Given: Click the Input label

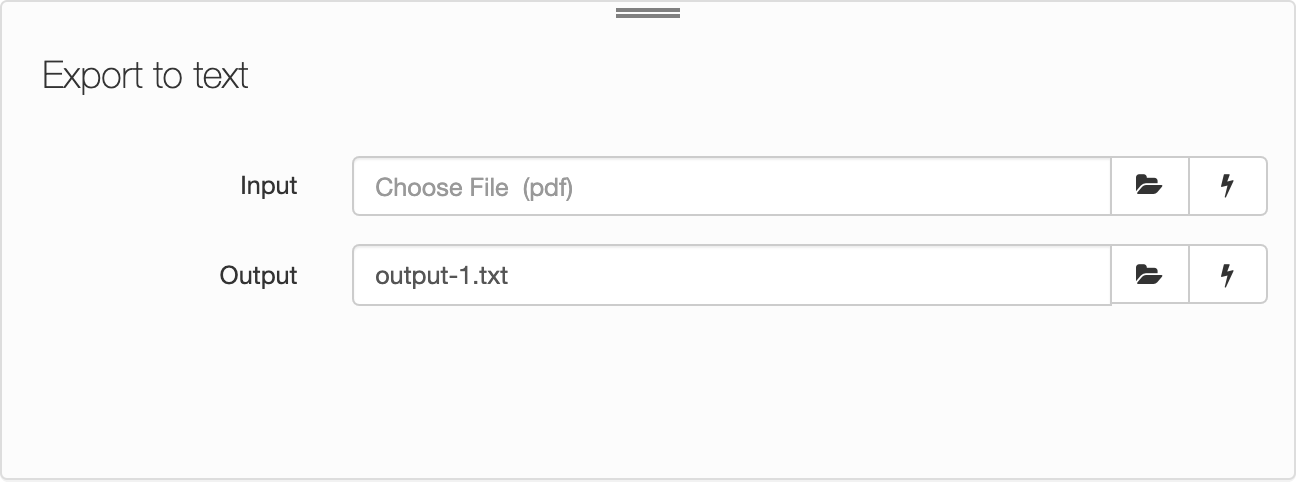Looking at the screenshot, I should 269,186.
